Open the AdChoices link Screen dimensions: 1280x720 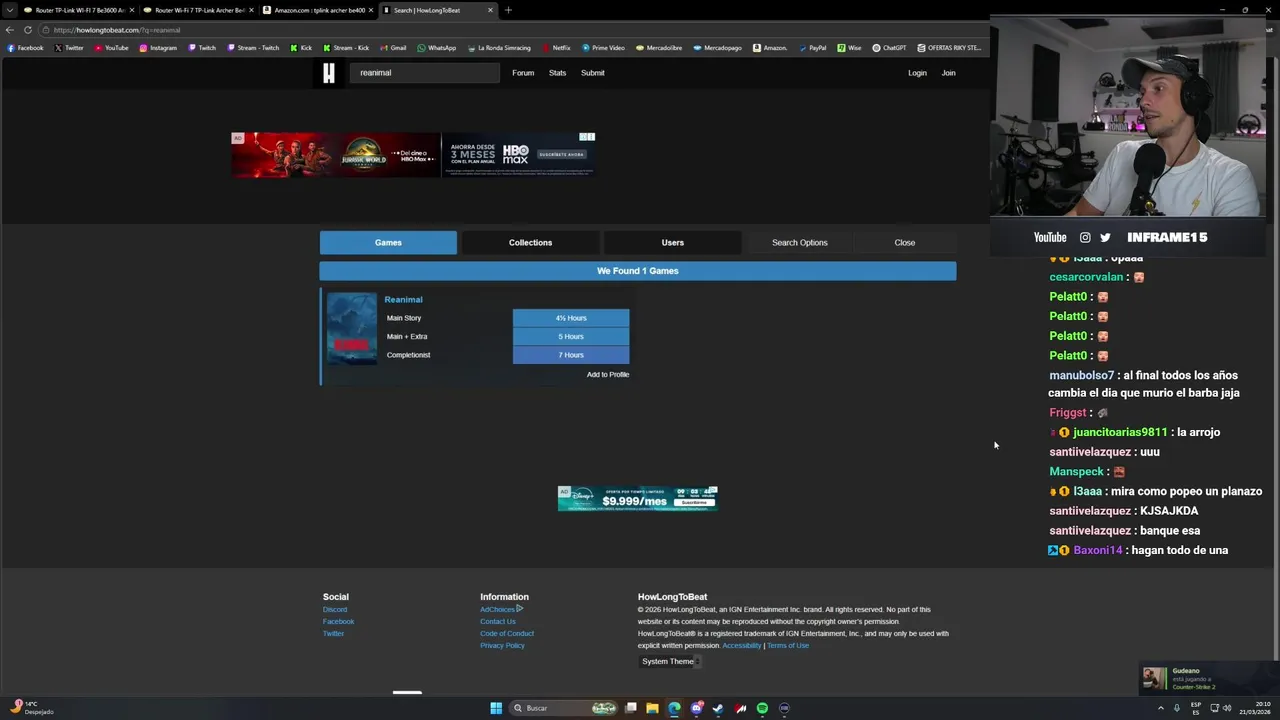tap(501, 610)
